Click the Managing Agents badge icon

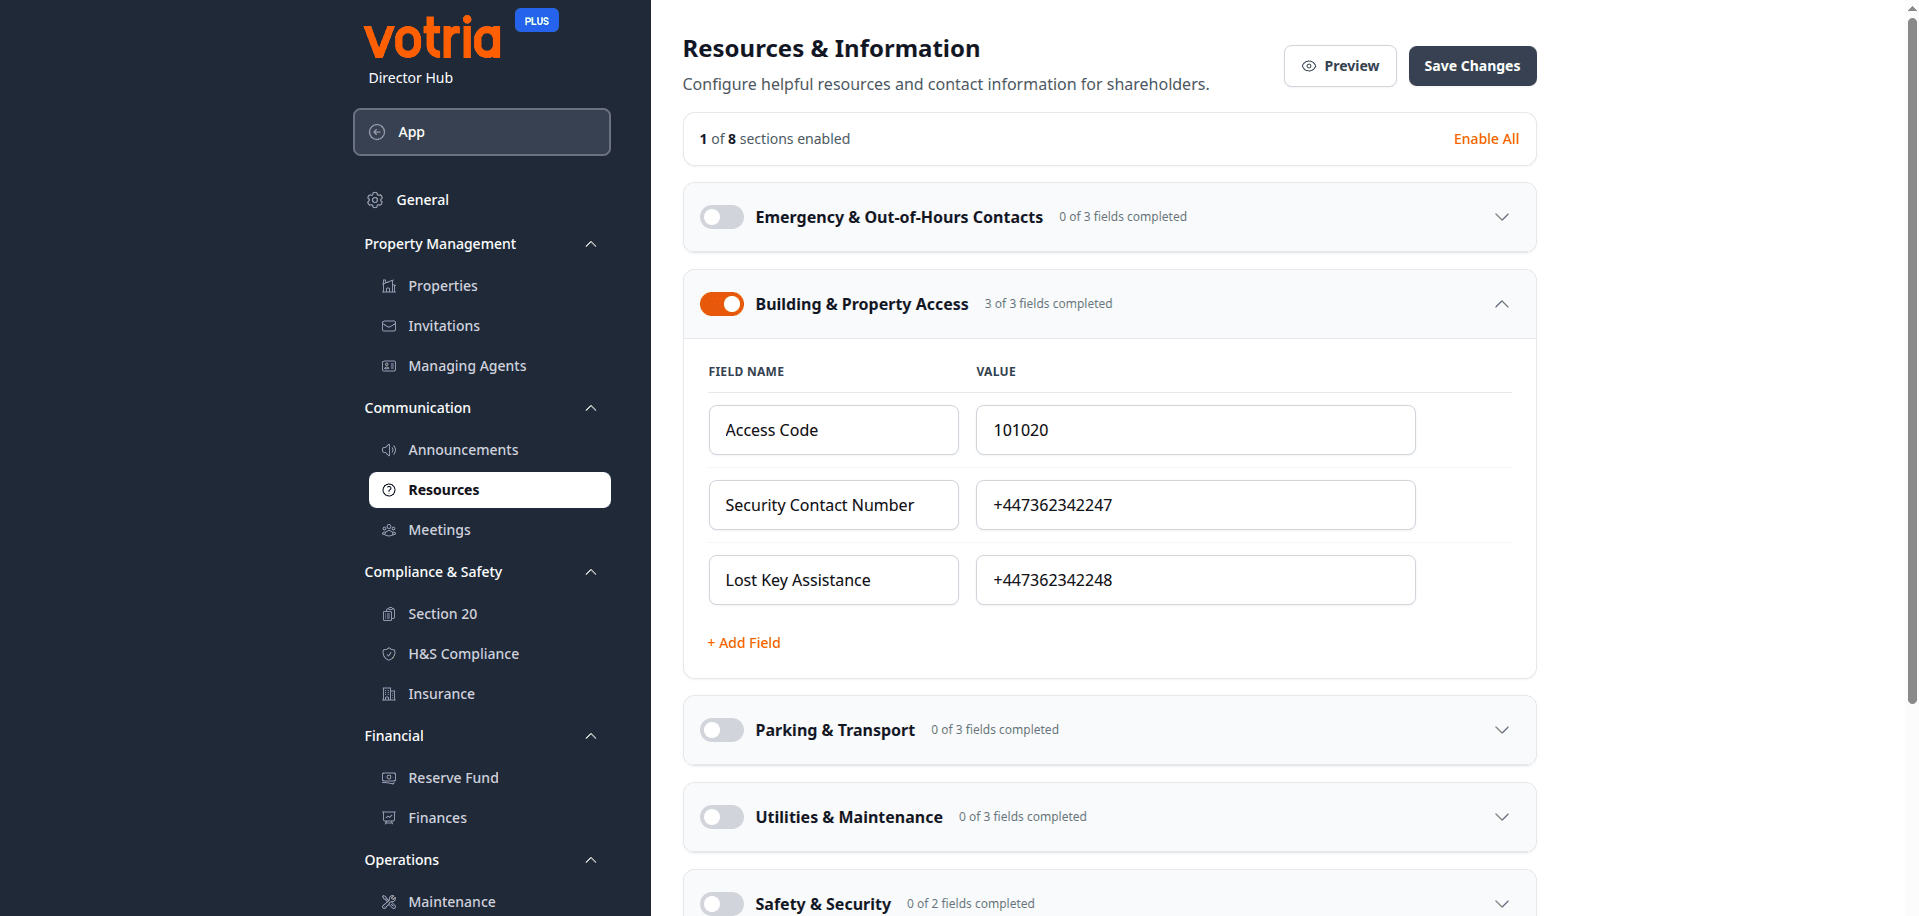click(x=389, y=366)
